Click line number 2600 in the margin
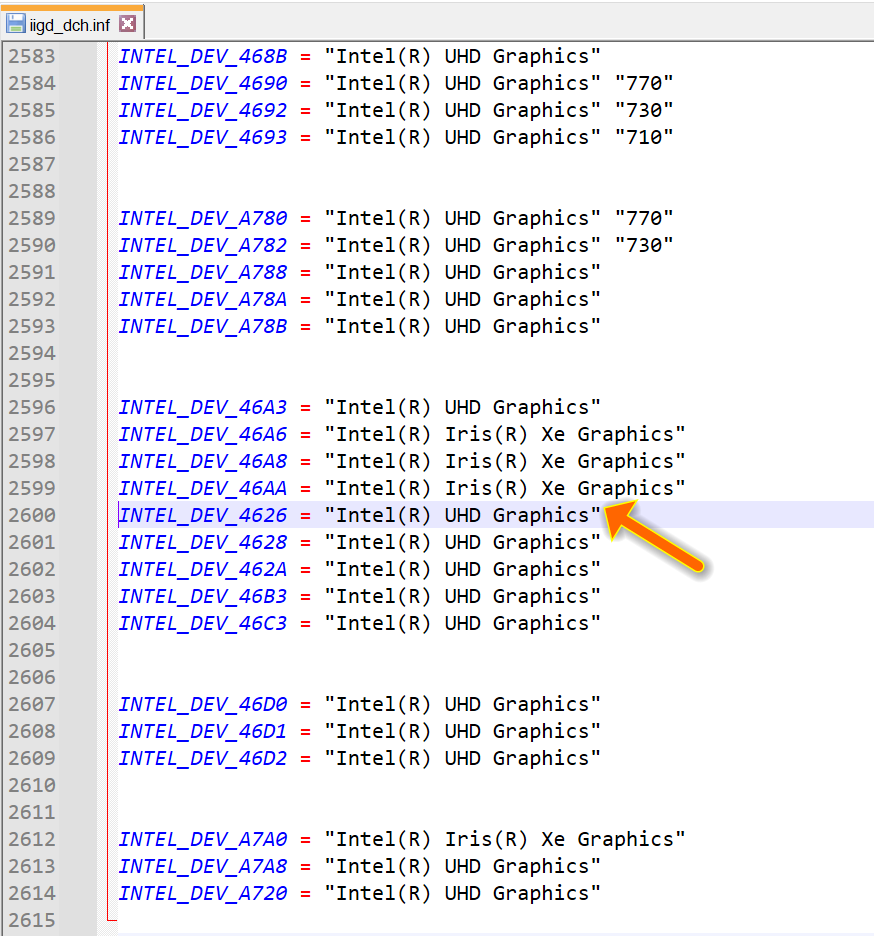 (x=32, y=515)
